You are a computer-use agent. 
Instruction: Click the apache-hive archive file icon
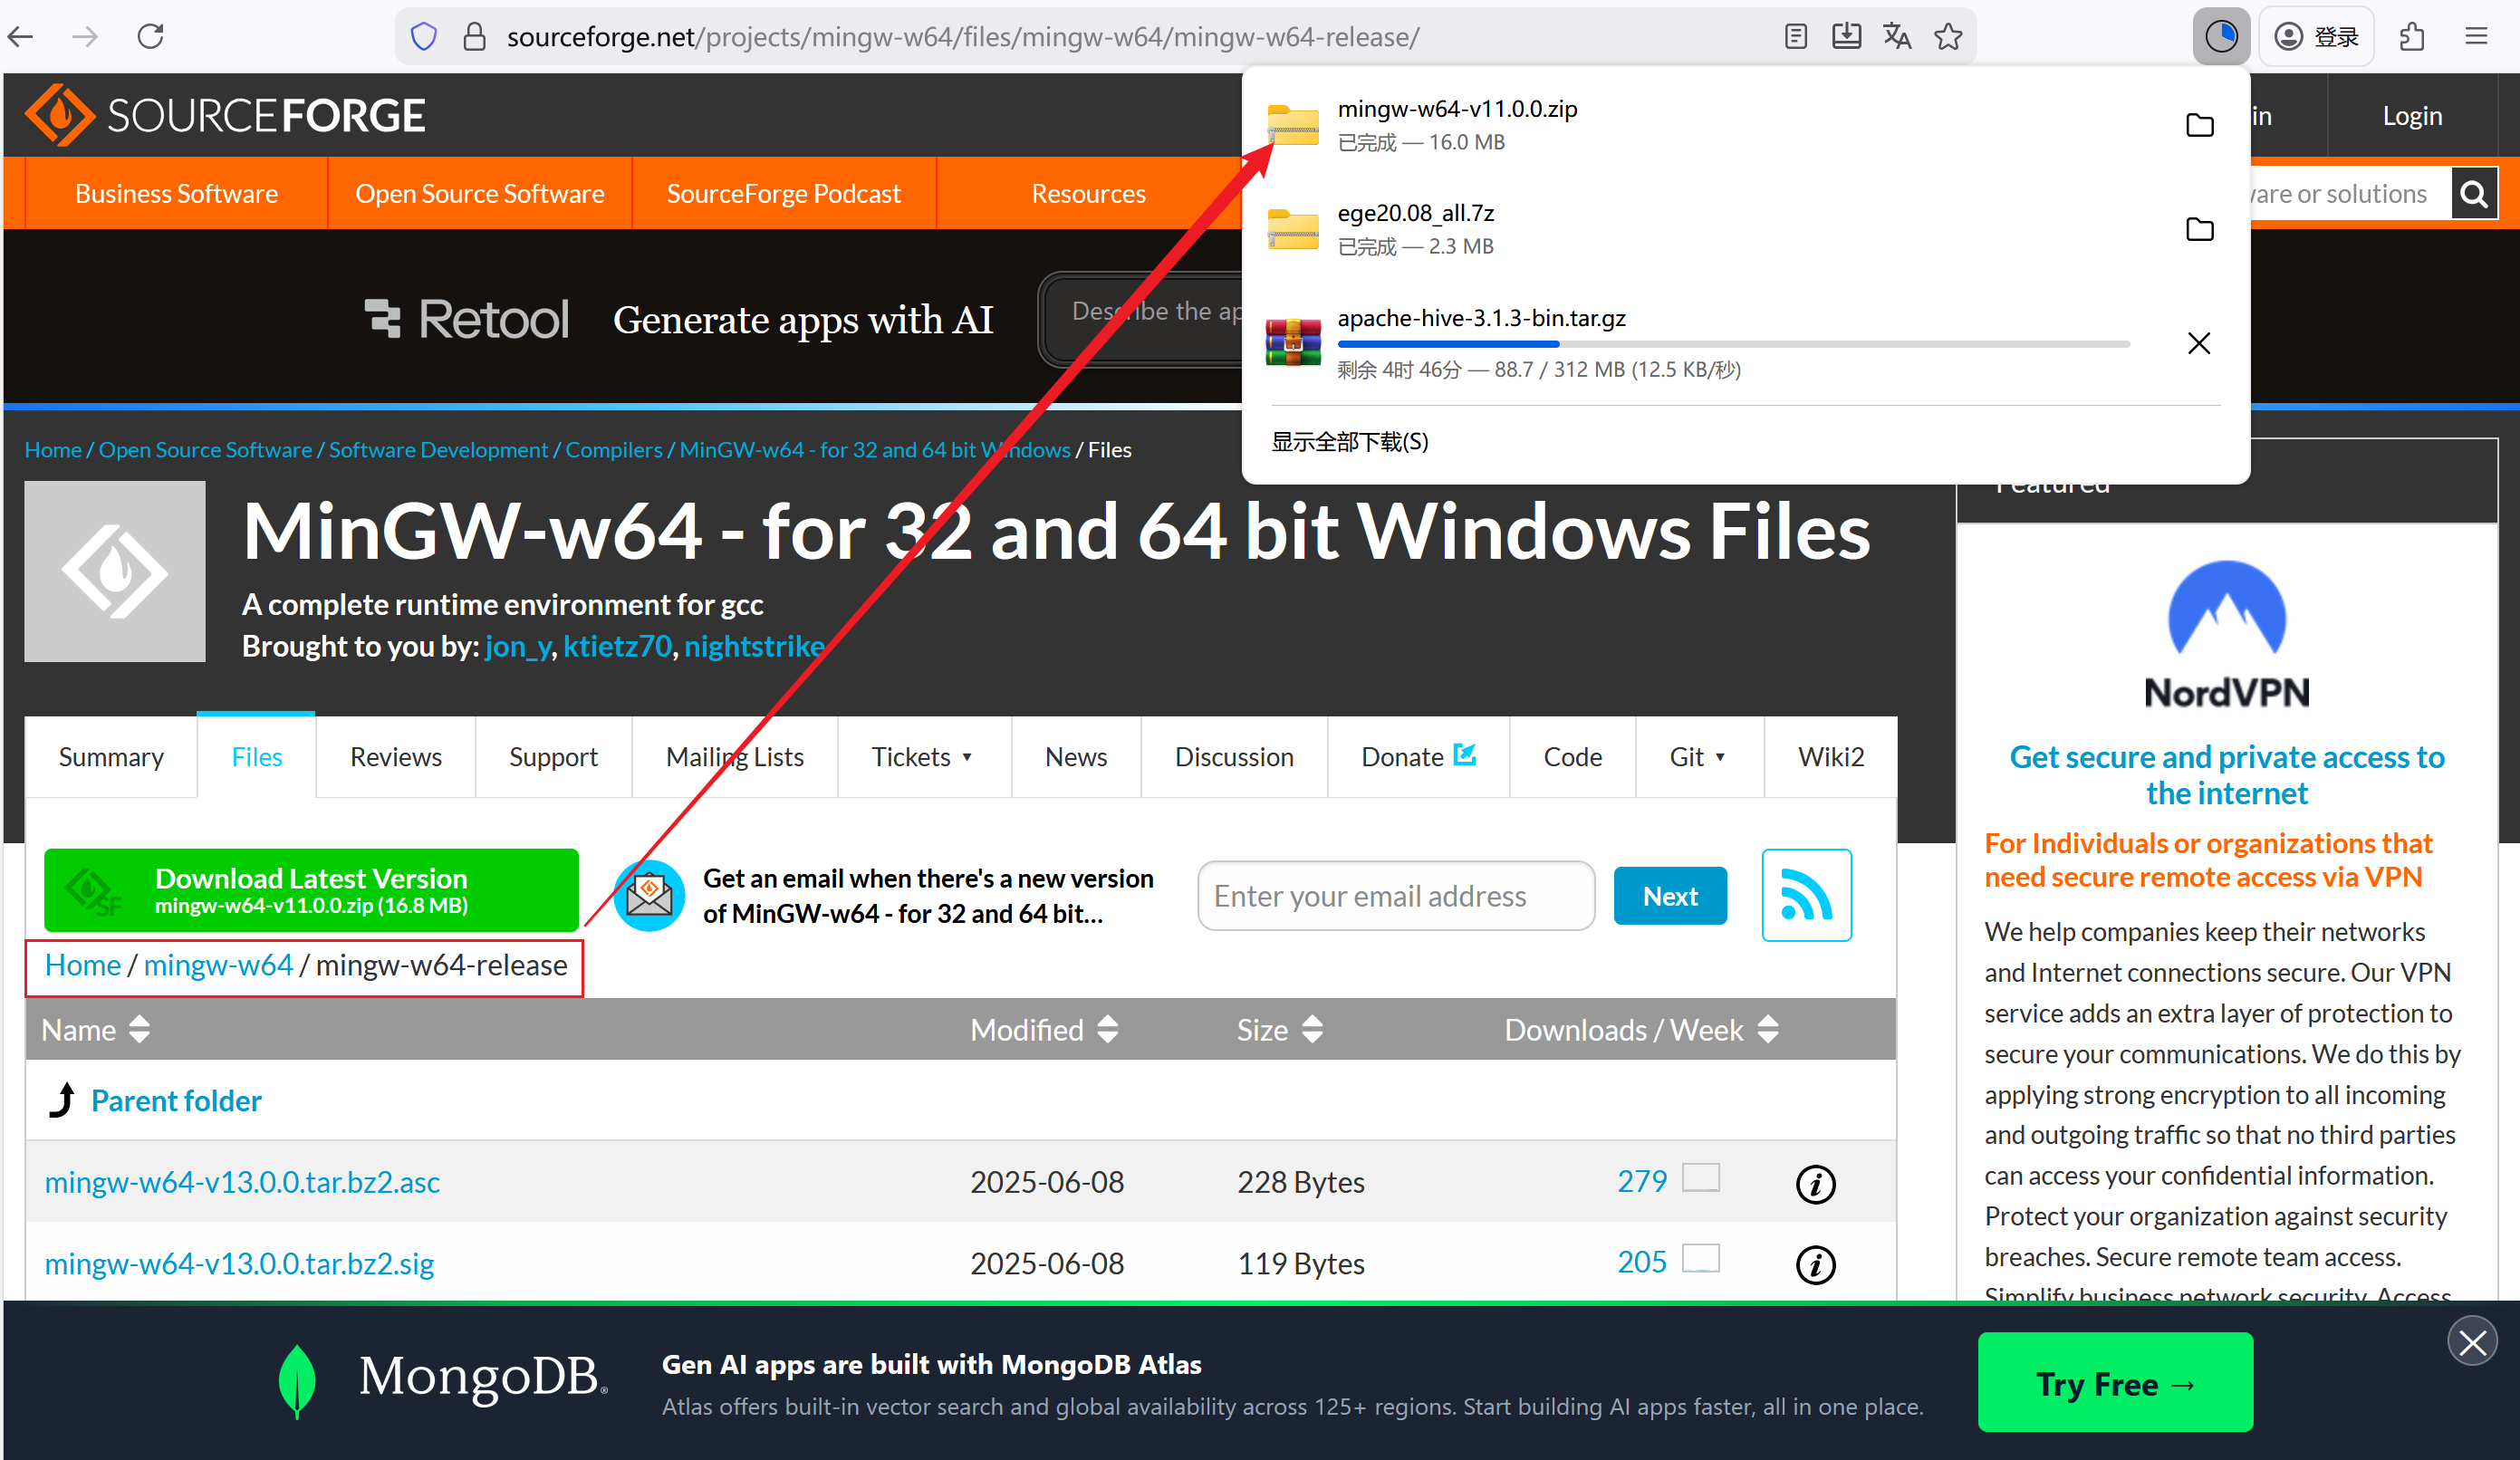point(1292,342)
